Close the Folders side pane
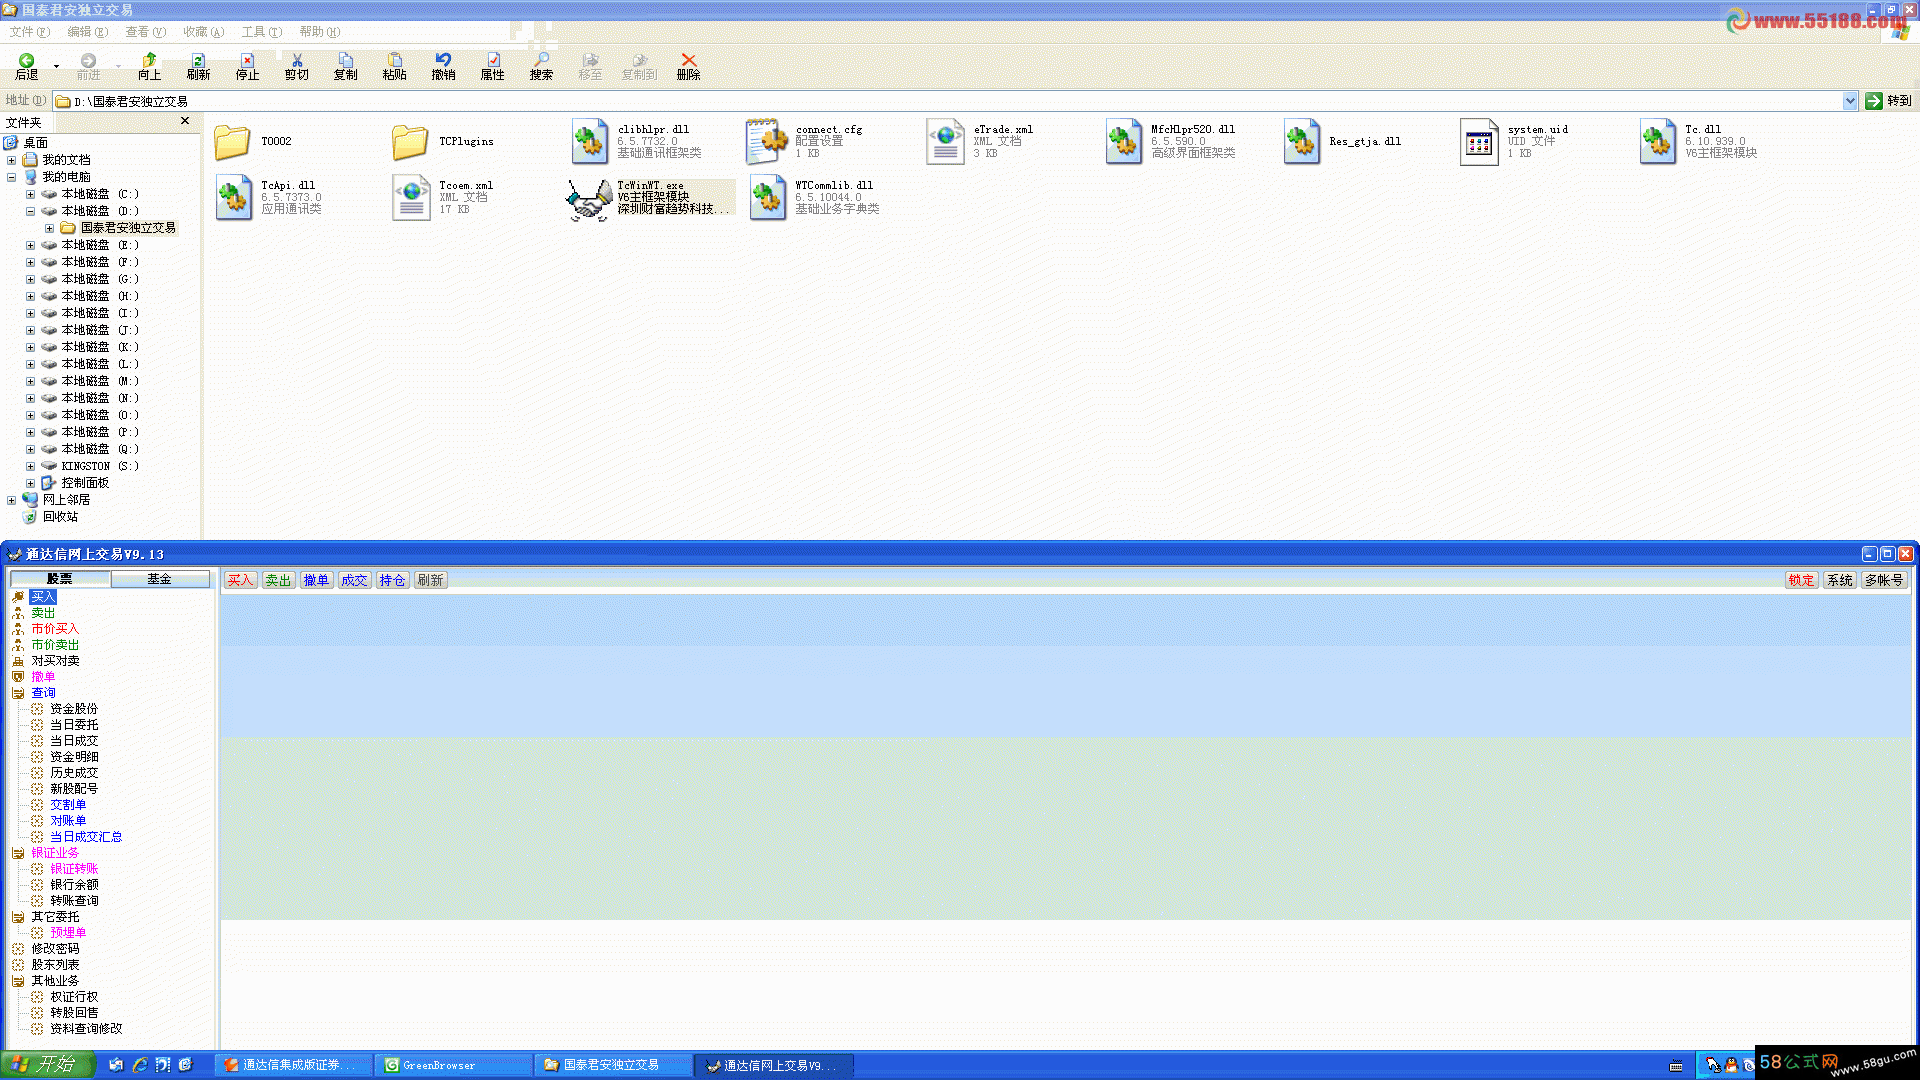Screen dimensions: 1920x1080 pos(185,121)
